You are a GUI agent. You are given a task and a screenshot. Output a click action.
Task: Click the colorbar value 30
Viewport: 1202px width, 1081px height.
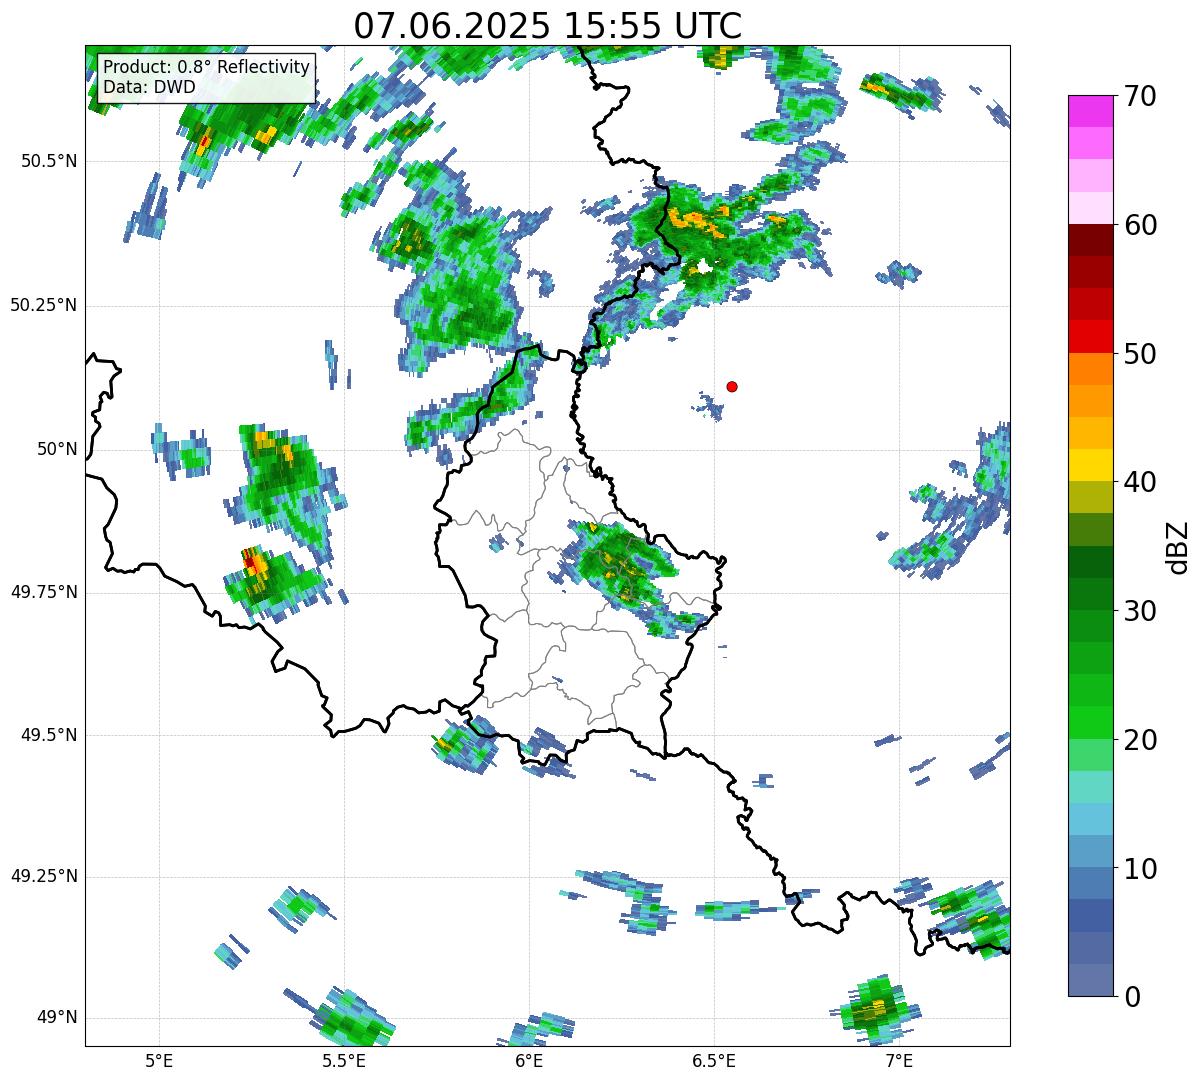coord(1141,611)
